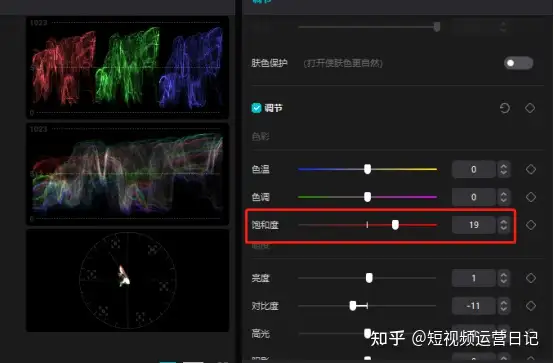
Task: Click keyframe diamond for 亮度 row
Action: click(531, 278)
